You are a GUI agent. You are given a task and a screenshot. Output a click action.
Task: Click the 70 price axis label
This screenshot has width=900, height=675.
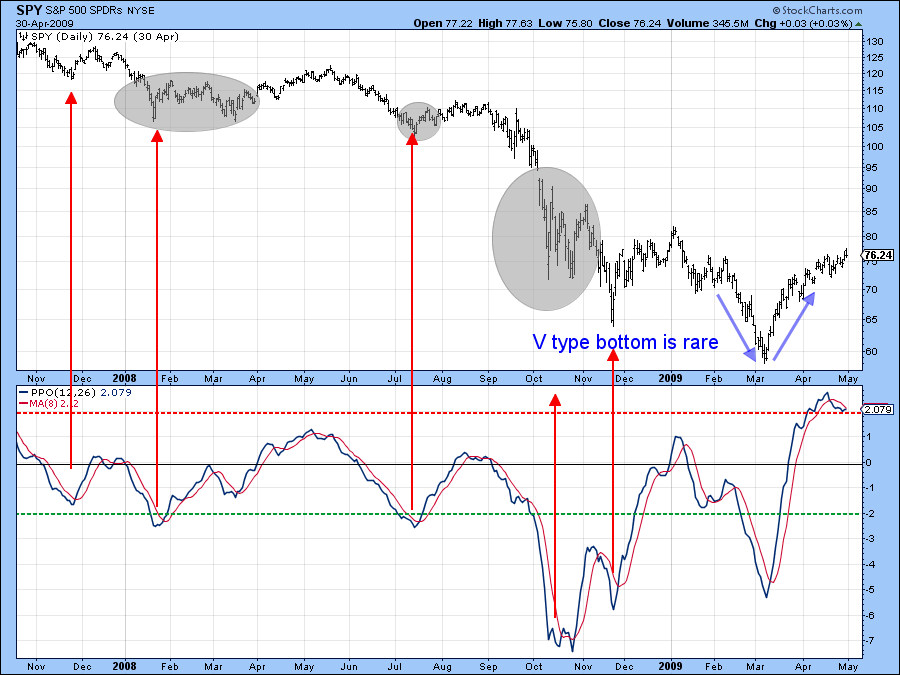point(872,289)
